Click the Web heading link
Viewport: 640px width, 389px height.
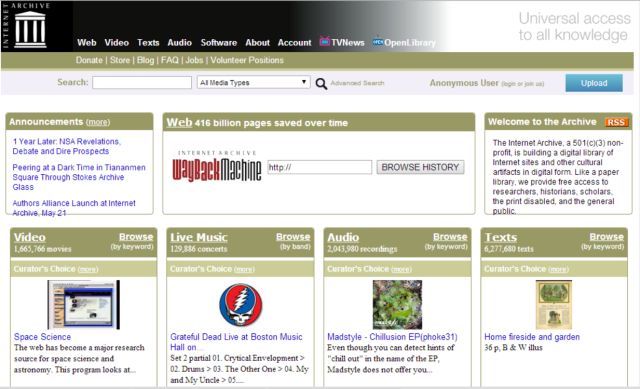pos(179,122)
